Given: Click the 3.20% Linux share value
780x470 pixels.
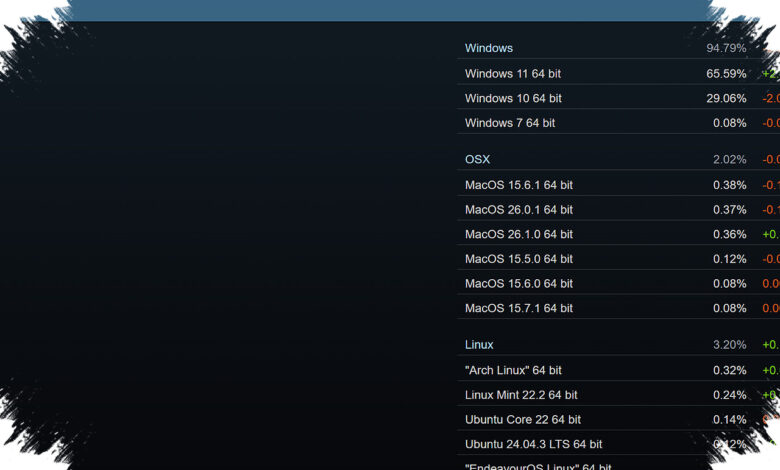Looking at the screenshot, I should point(730,345).
